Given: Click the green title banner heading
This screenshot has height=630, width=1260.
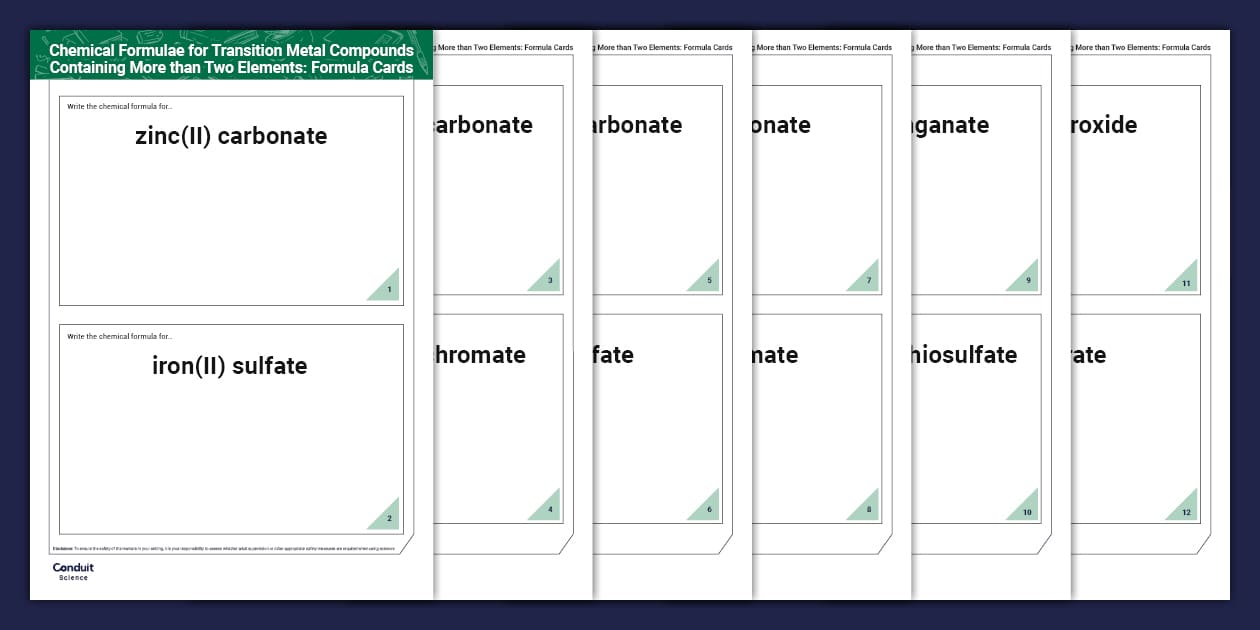Looking at the screenshot, I should (230, 59).
